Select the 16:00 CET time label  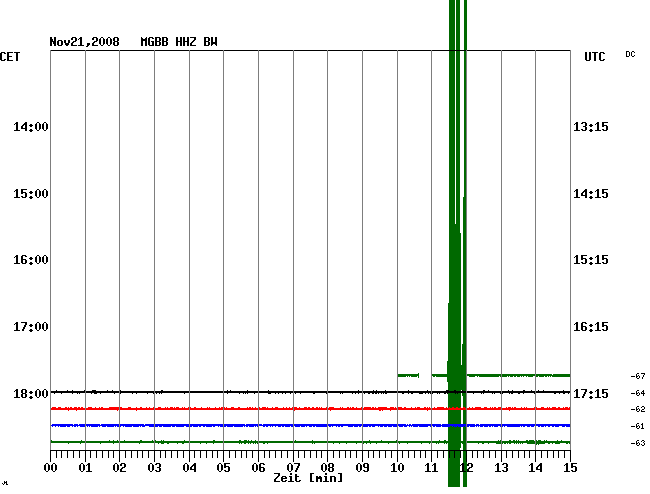(31, 260)
